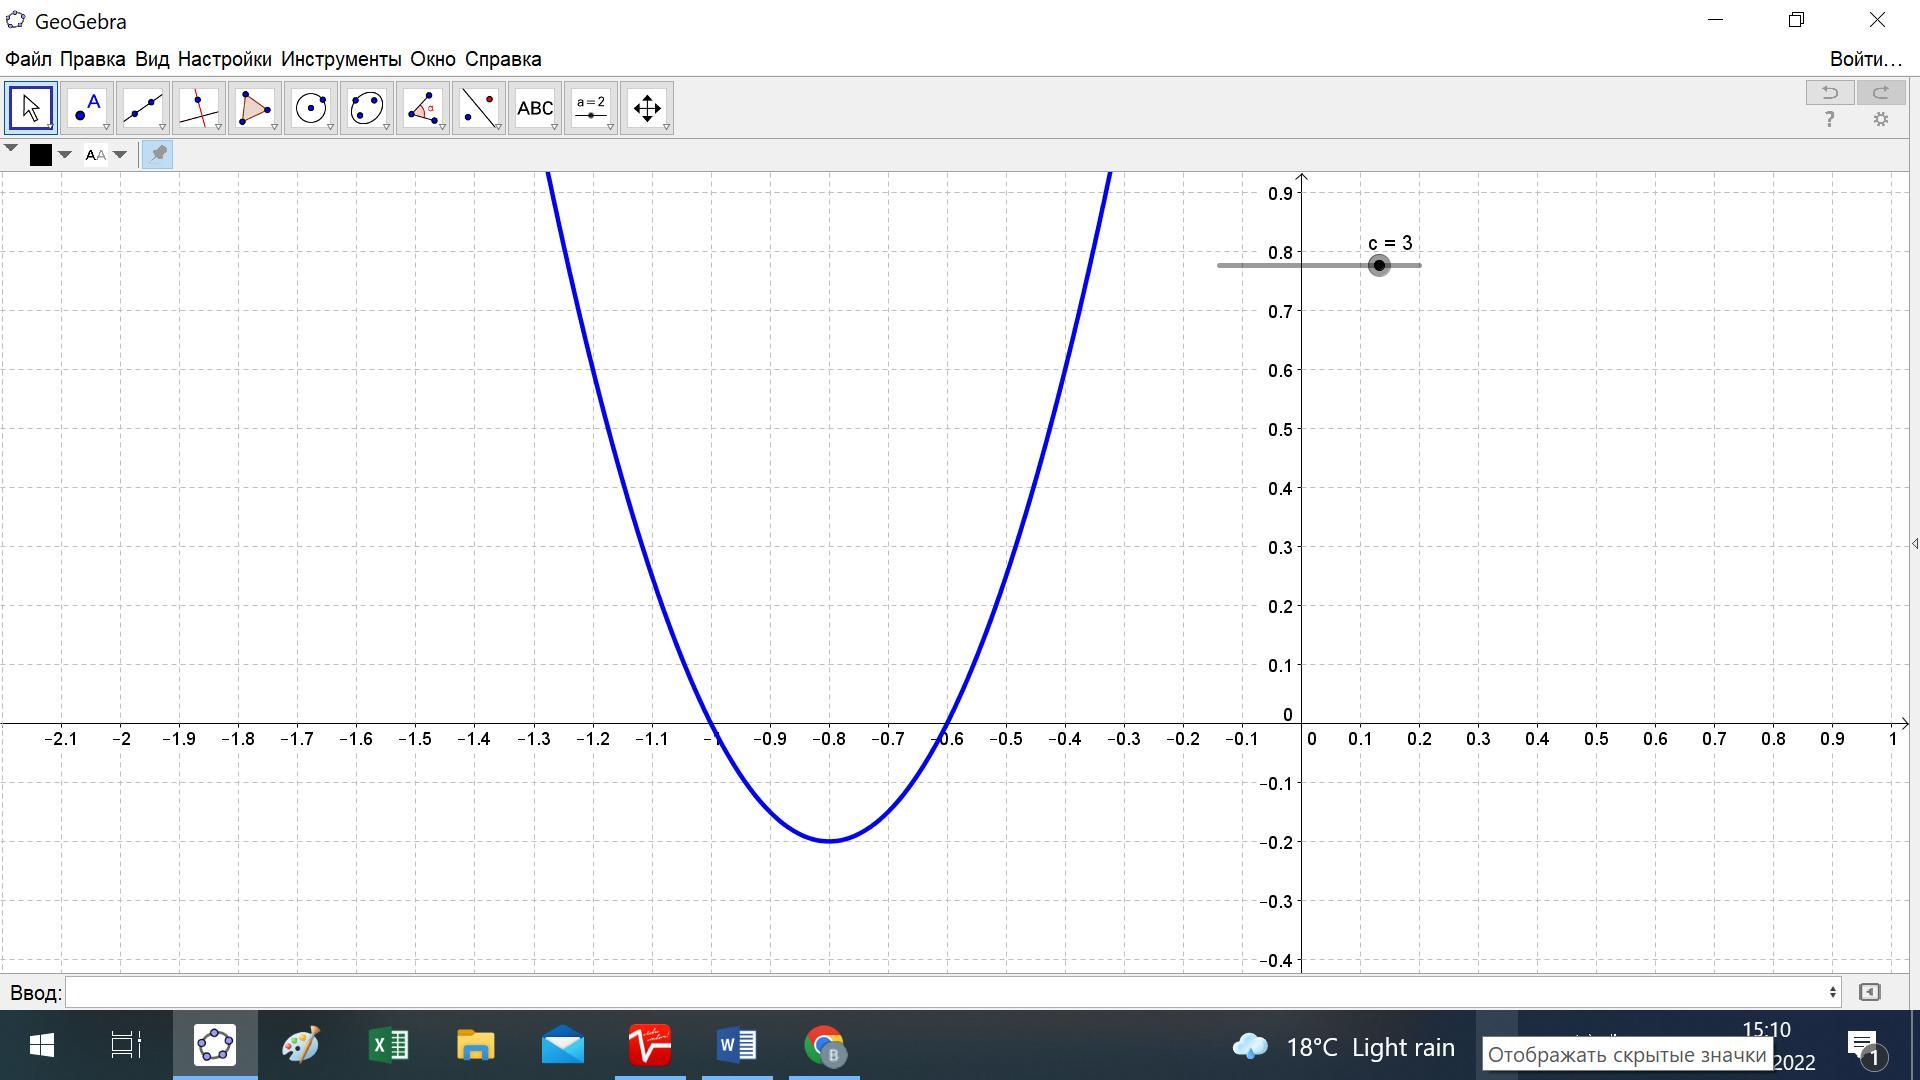1920x1080 pixels.
Task: Open File Explorer from the taskbar
Action: pos(476,1046)
